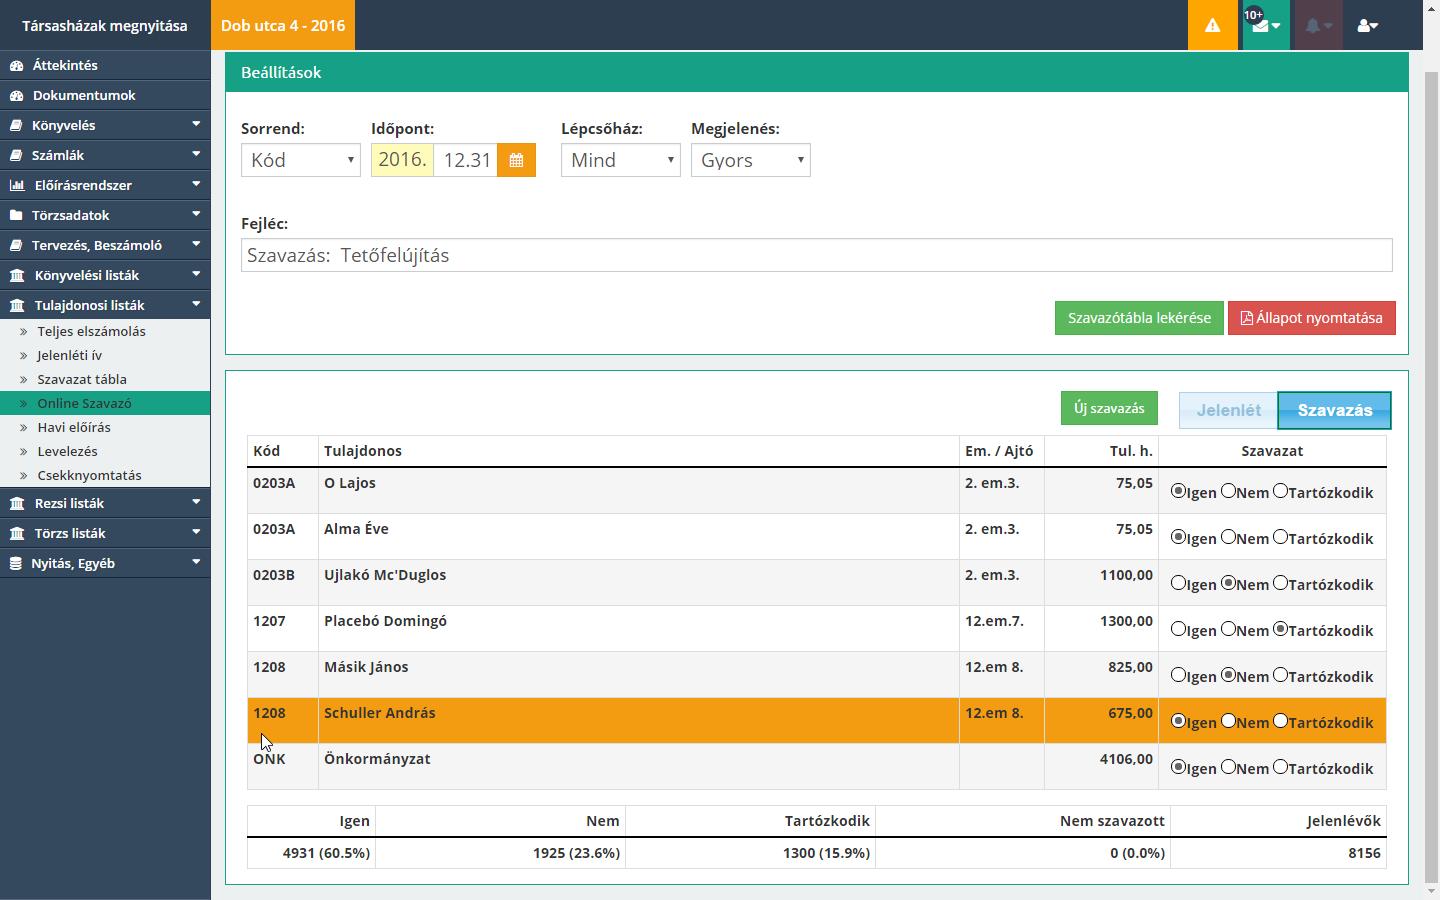Click the Törzsadatok folder icon in sidebar
This screenshot has width=1440, height=900.
click(x=16, y=215)
